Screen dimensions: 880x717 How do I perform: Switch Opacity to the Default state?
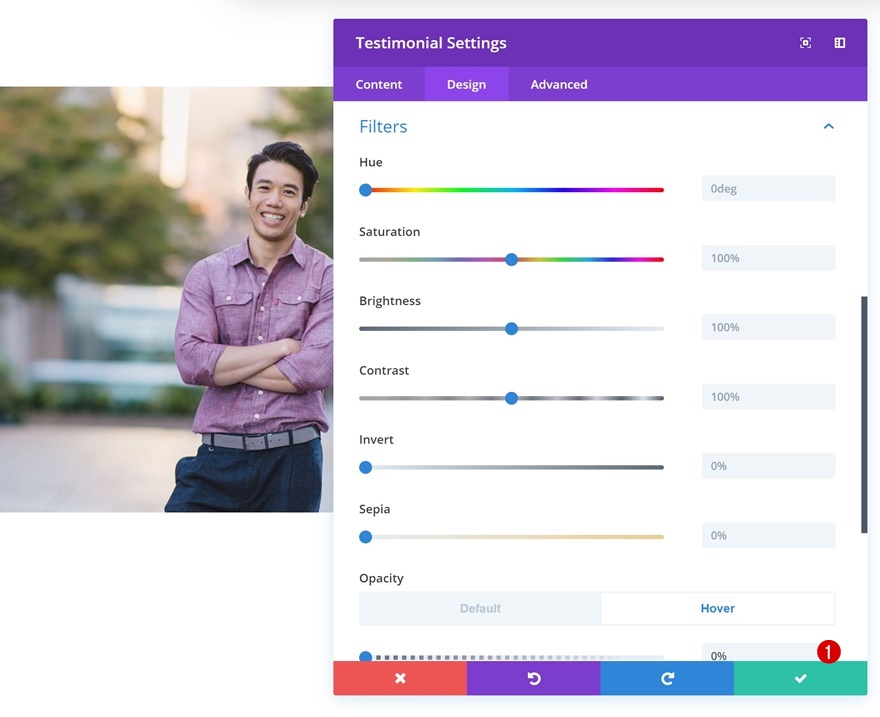[x=480, y=608]
